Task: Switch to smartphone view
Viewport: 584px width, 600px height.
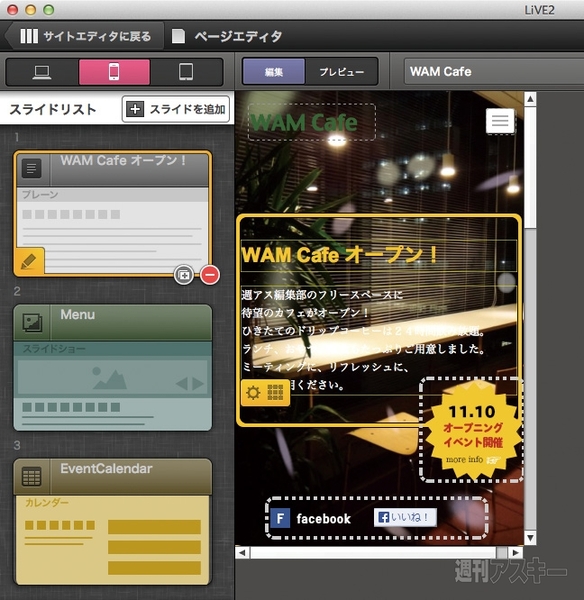Action: click(x=114, y=72)
